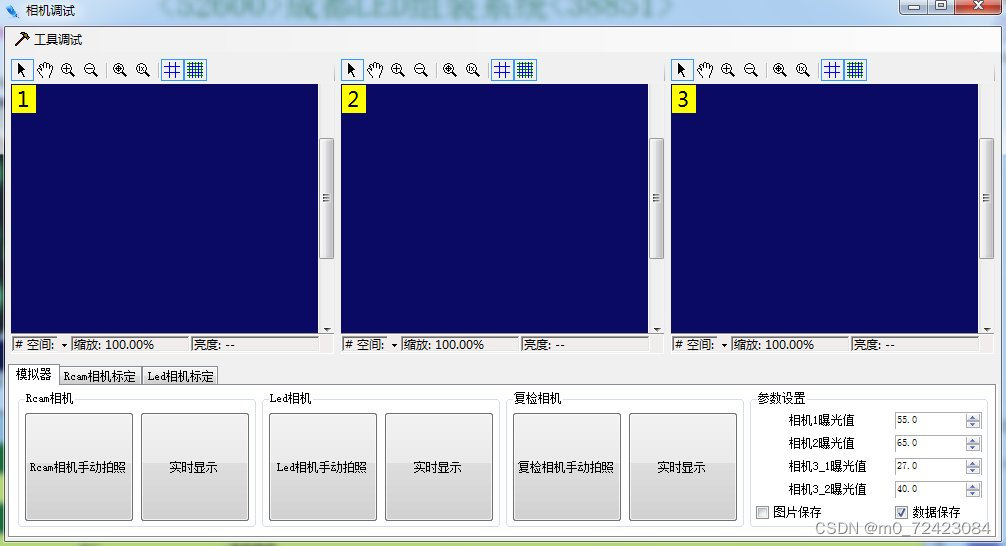Click Rcam相机手动拍照 button

(79, 466)
